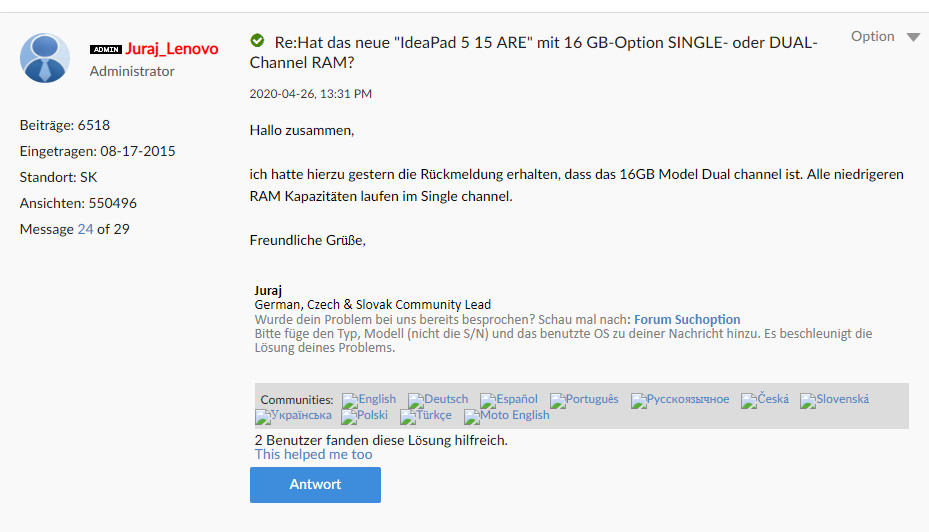
Task: Click 'This helped me too'
Action: 313,454
